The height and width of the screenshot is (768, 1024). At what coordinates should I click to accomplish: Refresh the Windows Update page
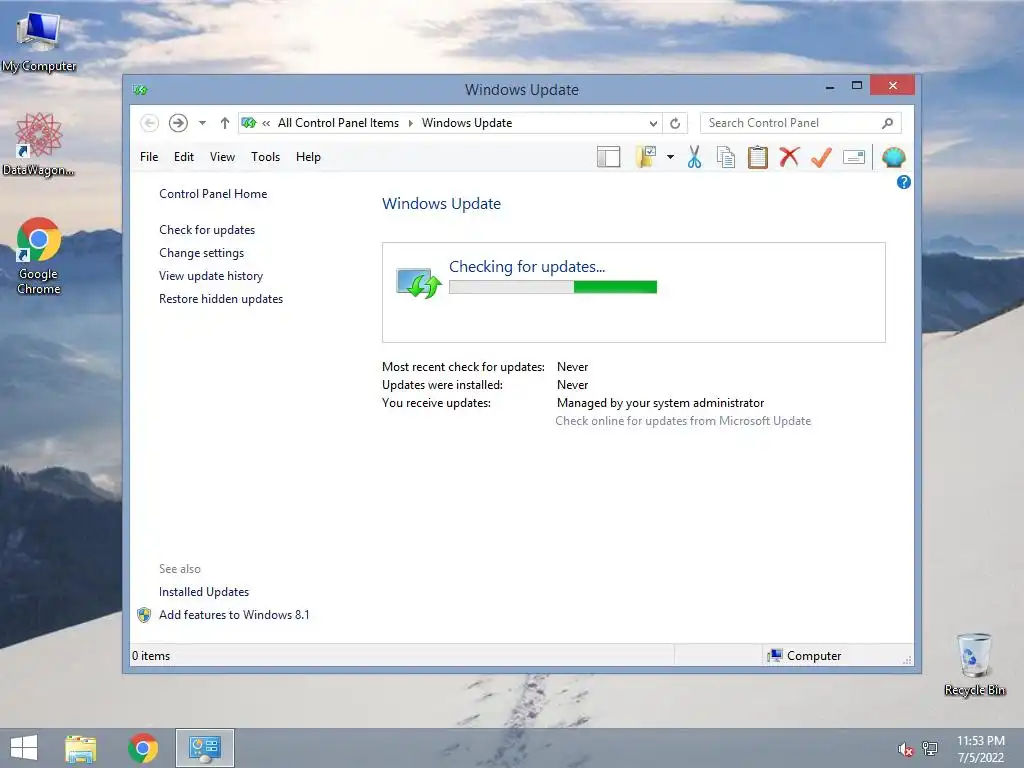pos(675,123)
